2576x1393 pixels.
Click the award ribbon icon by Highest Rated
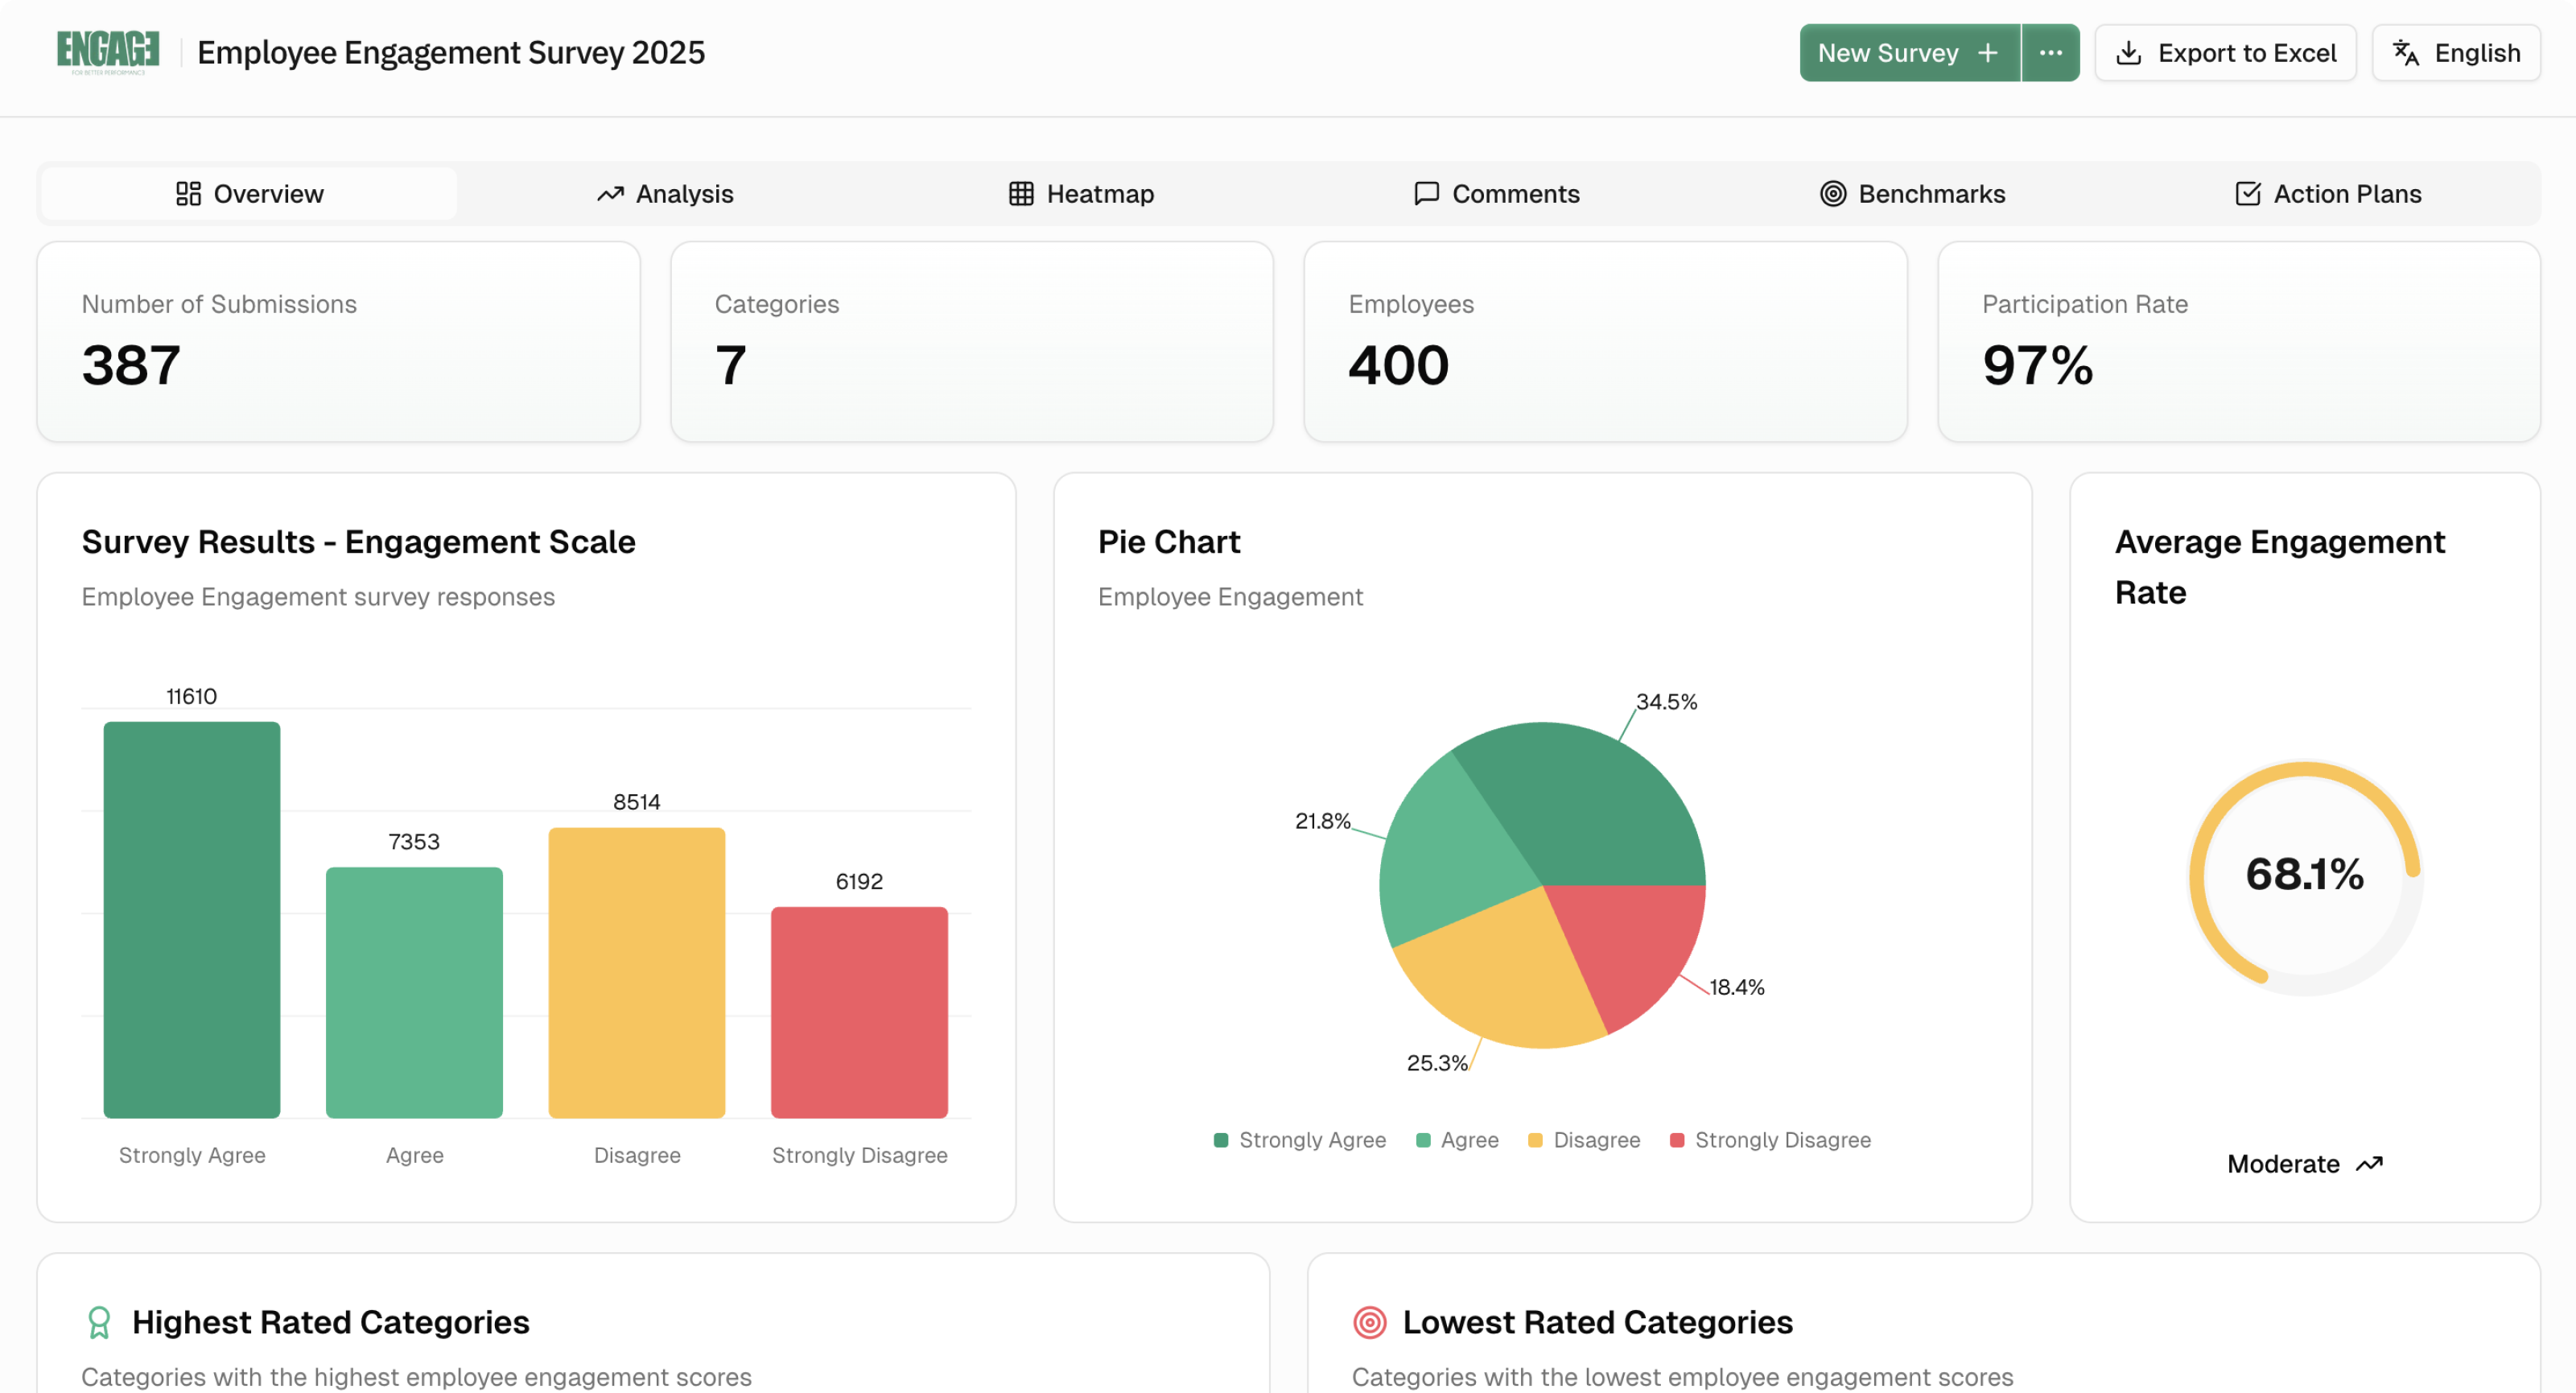[x=99, y=1322]
